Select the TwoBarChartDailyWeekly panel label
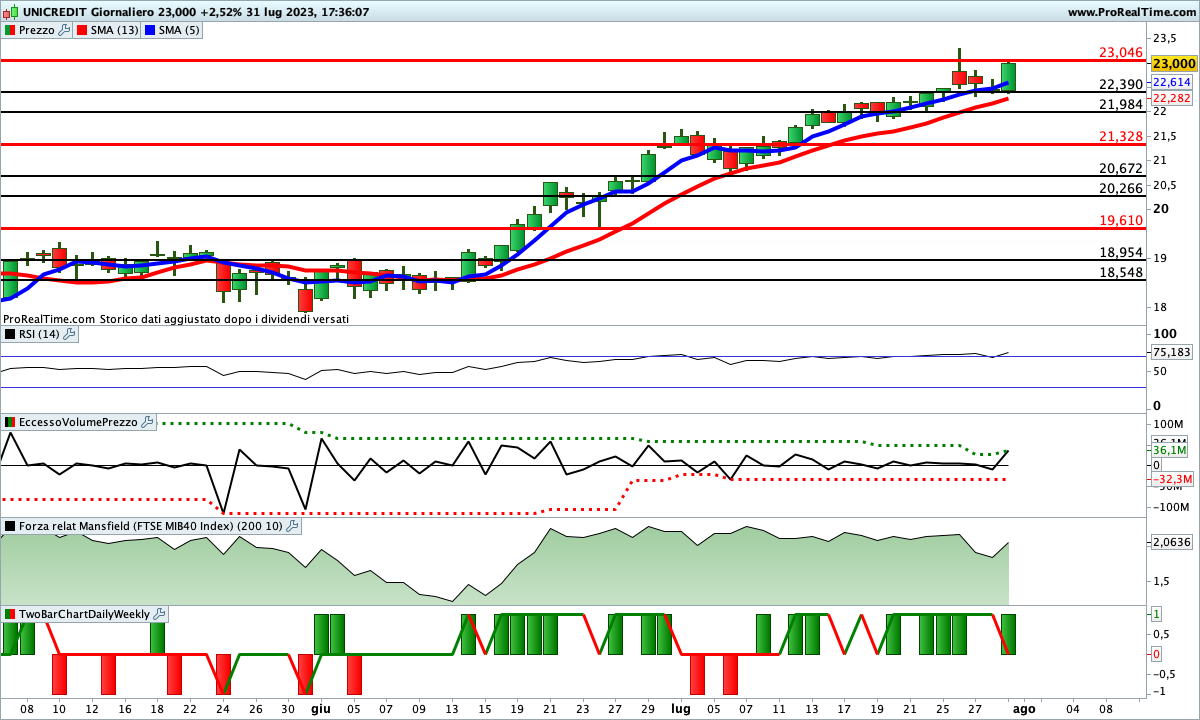The height and width of the screenshot is (720, 1200). 85,613
